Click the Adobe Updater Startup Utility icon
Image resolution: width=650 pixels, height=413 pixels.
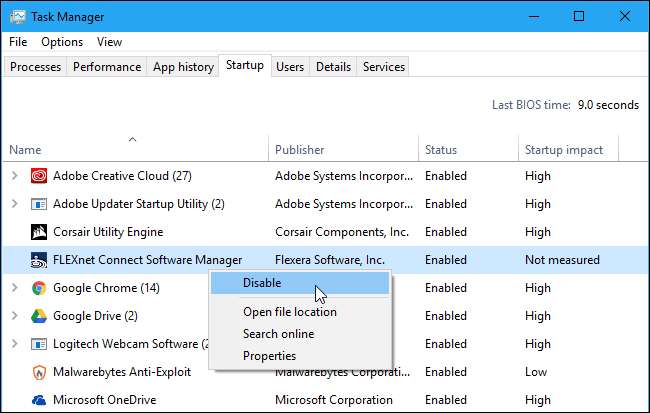point(39,204)
